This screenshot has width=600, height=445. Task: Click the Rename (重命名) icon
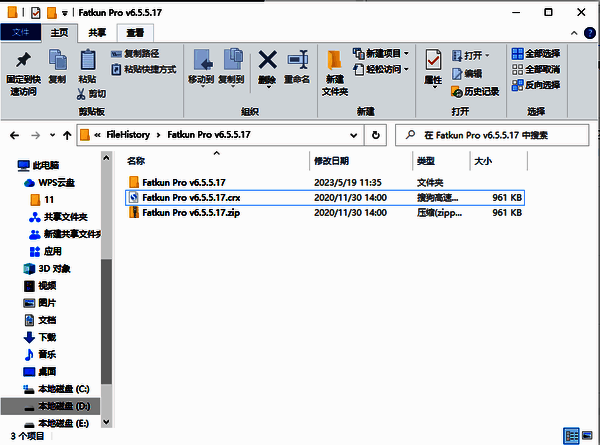(296, 66)
